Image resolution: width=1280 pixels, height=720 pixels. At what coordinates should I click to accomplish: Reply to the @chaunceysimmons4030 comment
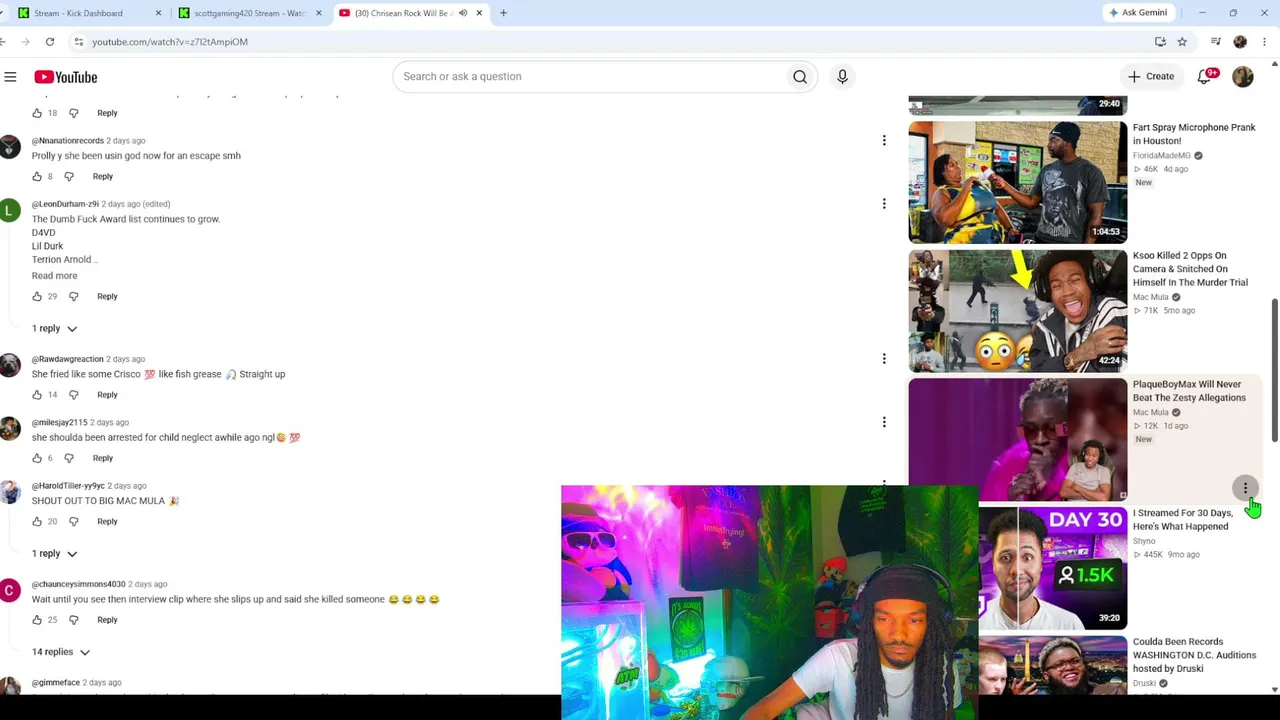[x=107, y=620]
